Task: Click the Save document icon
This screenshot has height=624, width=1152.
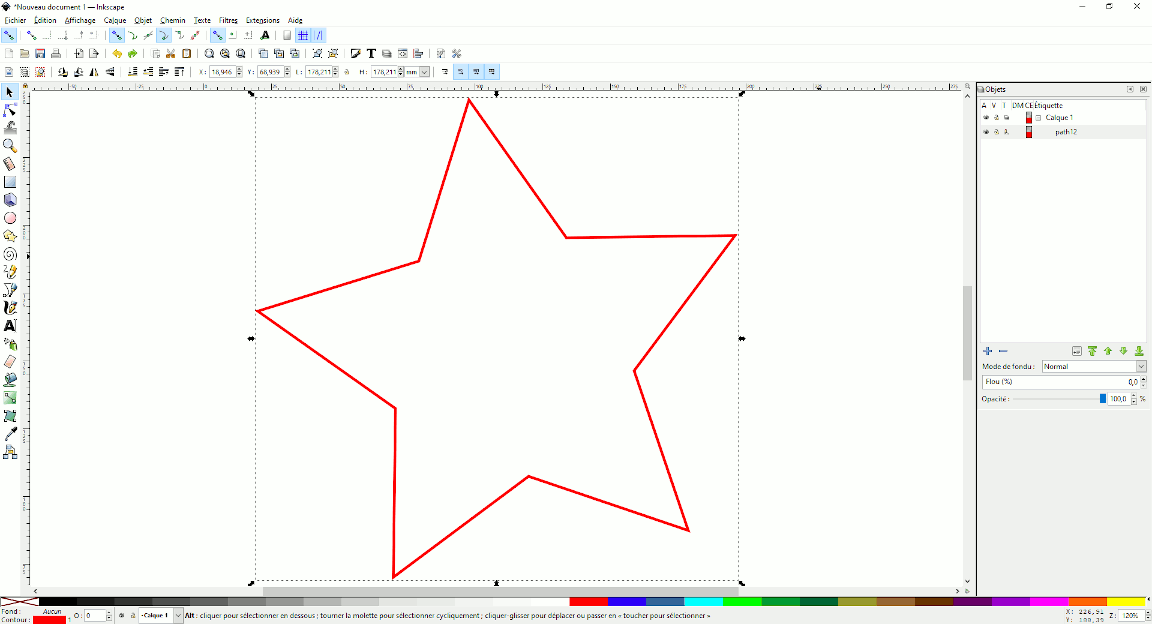Action: [40, 53]
